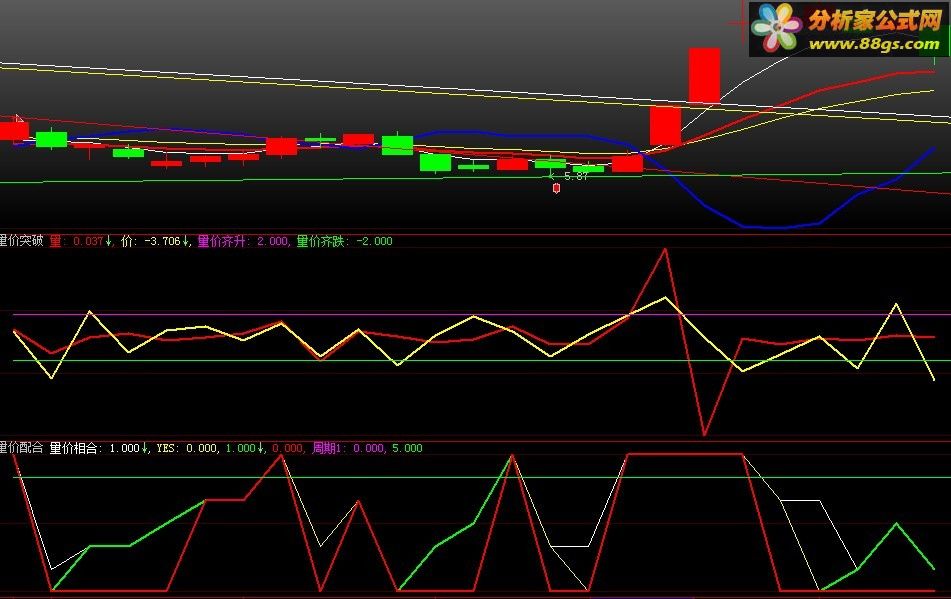Select the tallest red candlestick
This screenshot has height=599, width=951.
(704, 75)
